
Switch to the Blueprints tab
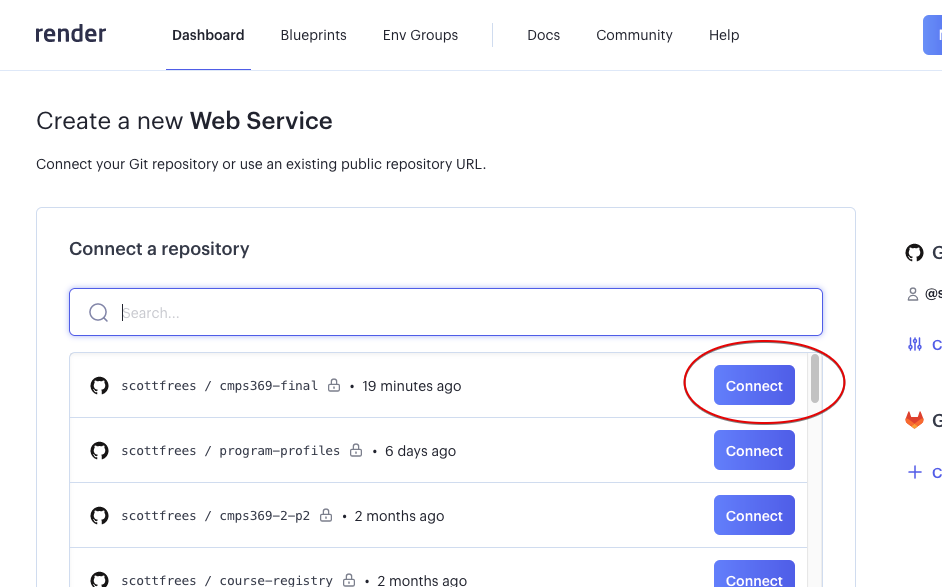coord(313,35)
